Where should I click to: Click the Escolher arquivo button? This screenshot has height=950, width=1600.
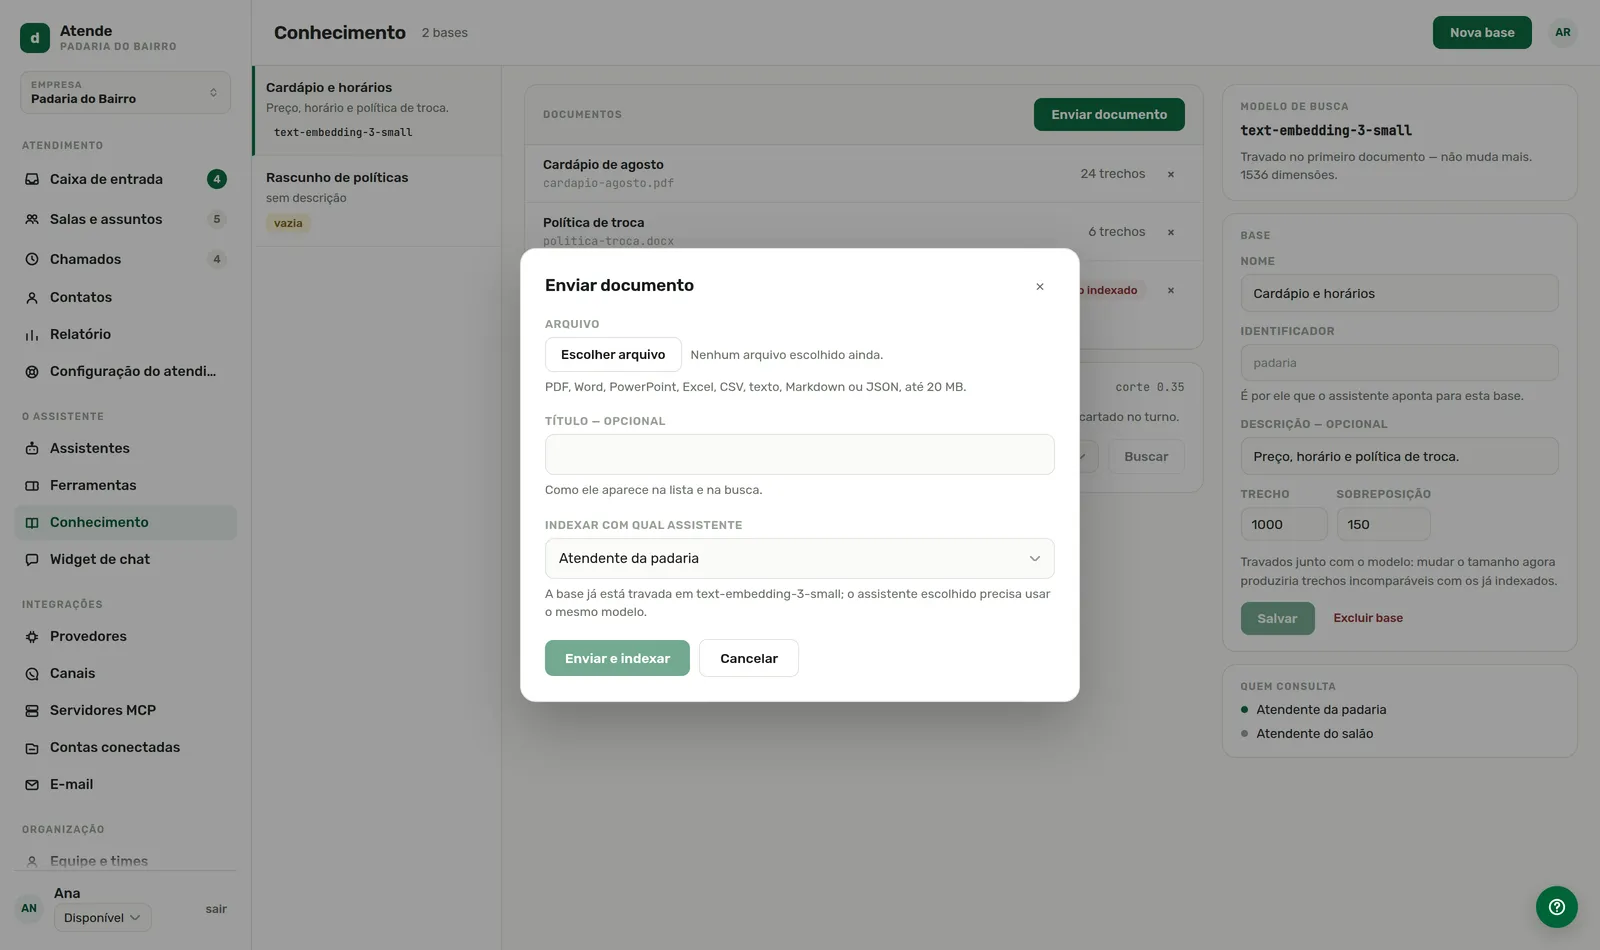click(613, 354)
